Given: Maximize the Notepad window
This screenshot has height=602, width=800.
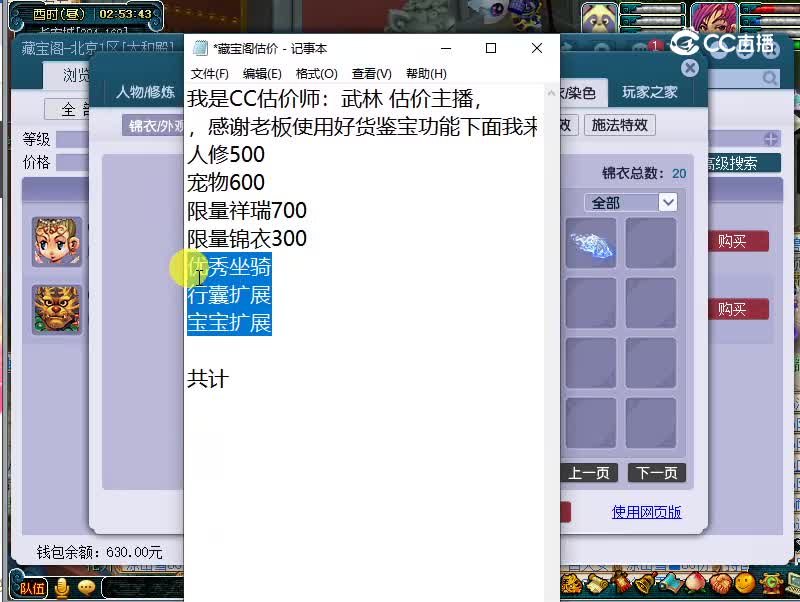Looking at the screenshot, I should pos(491,48).
